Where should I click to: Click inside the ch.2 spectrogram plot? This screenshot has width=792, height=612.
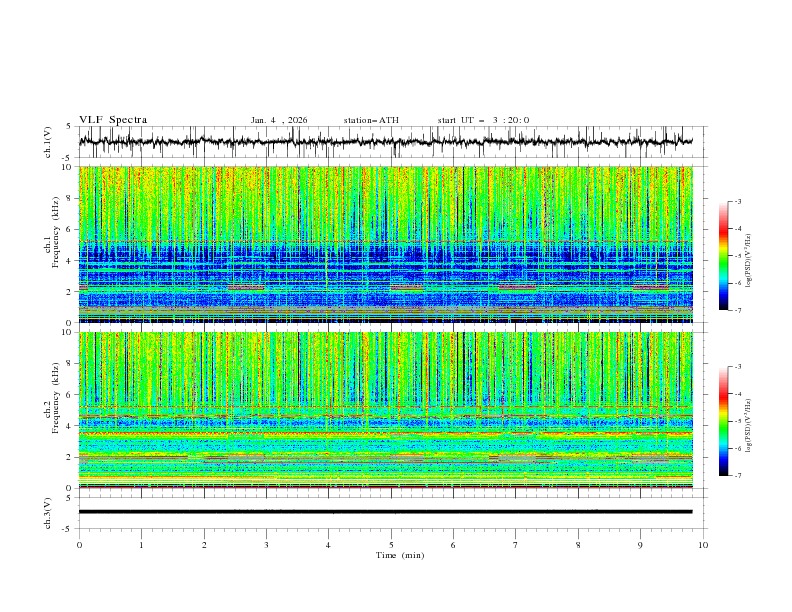[x=390, y=409]
